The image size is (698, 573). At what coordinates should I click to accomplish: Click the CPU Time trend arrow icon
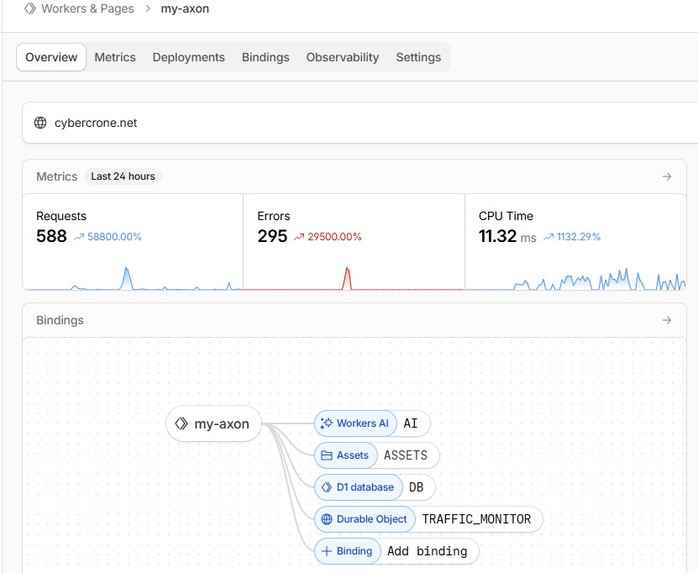pos(548,237)
